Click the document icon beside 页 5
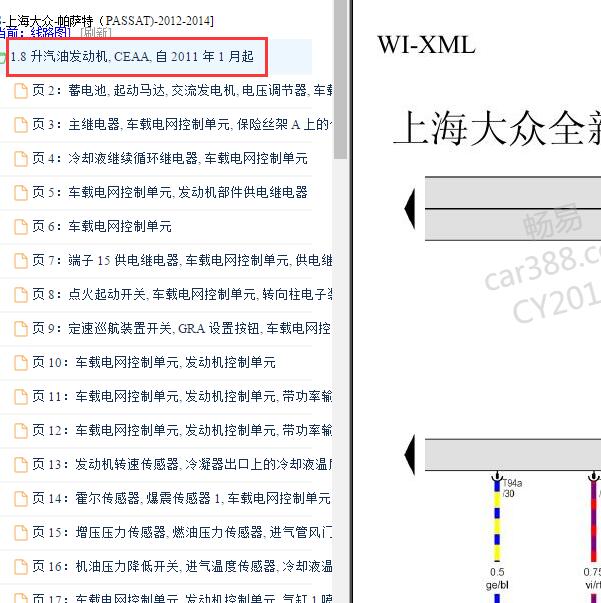This screenshot has width=601, height=603. click(x=21, y=193)
